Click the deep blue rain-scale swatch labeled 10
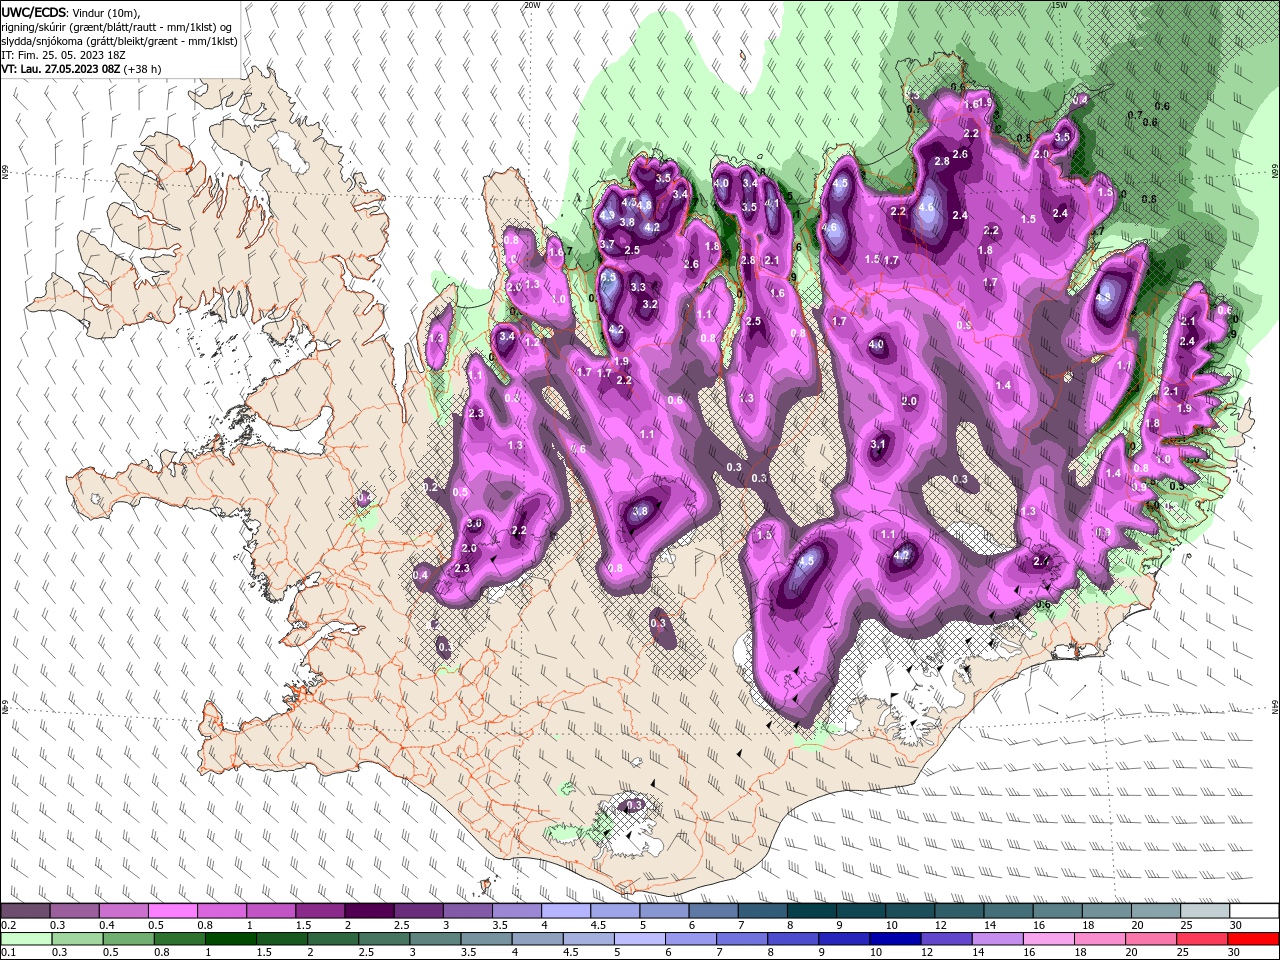This screenshot has width=1280, height=960. tap(896, 939)
